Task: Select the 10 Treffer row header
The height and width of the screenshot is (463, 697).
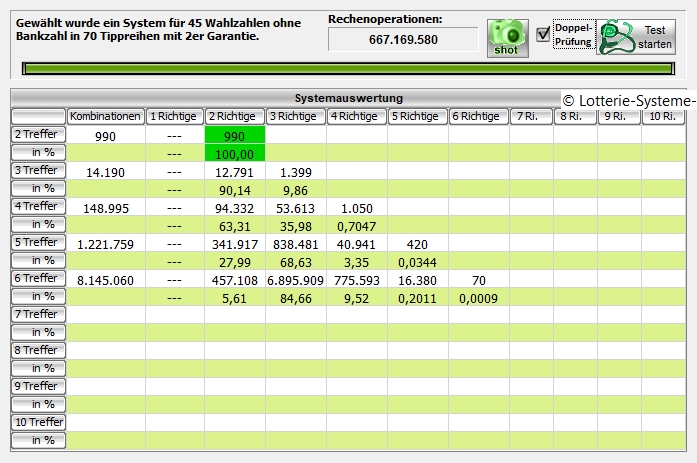Action: tap(38, 422)
